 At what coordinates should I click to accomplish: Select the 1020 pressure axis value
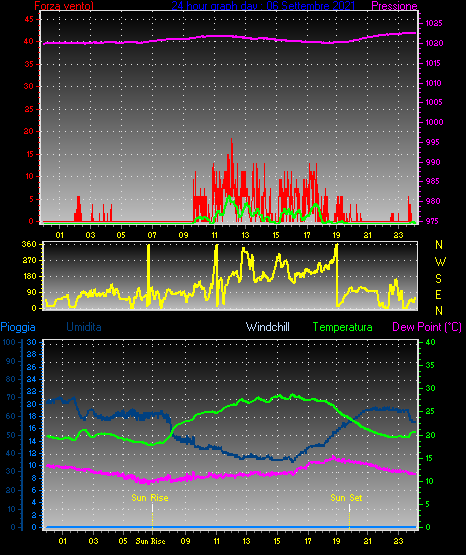coord(434,43)
